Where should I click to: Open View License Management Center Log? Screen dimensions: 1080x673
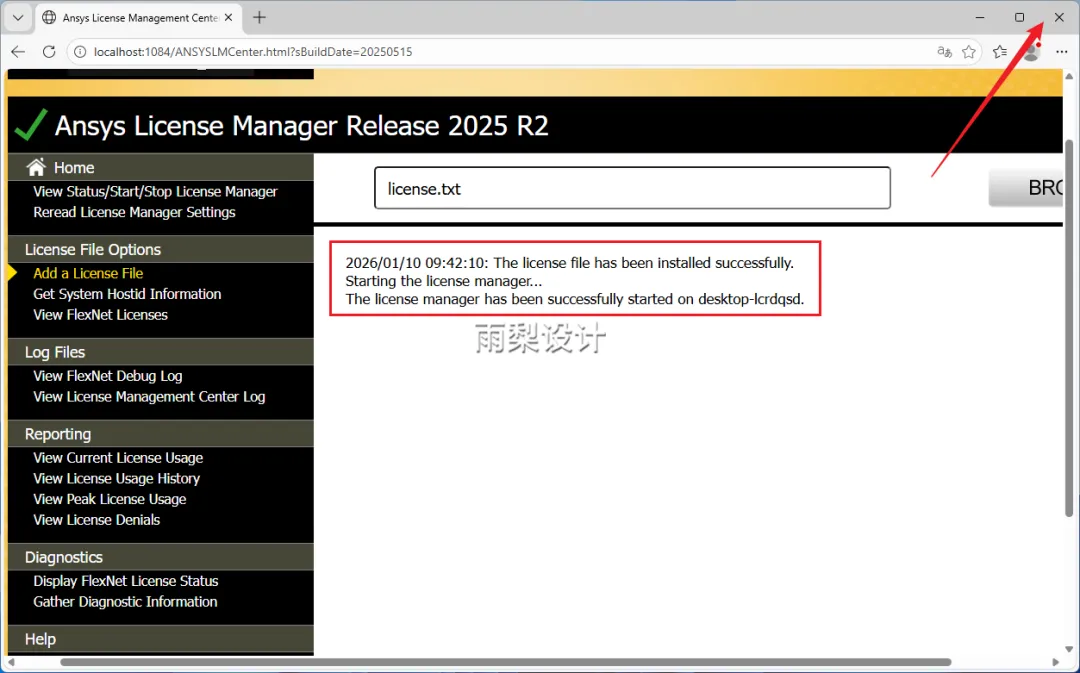click(x=149, y=397)
